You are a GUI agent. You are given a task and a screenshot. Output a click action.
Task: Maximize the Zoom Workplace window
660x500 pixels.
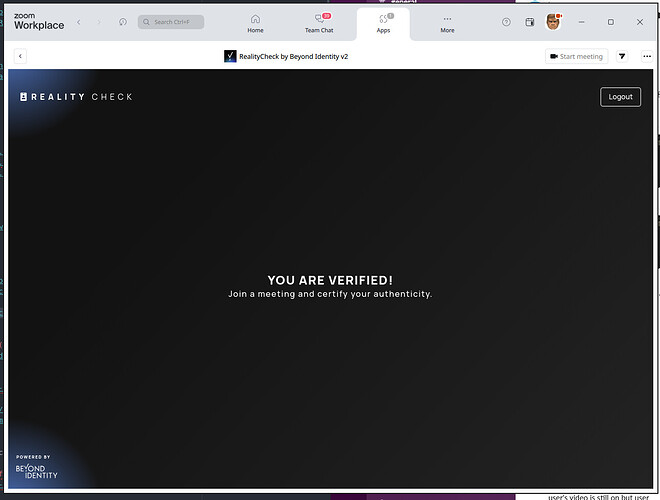pyautogui.click(x=611, y=22)
